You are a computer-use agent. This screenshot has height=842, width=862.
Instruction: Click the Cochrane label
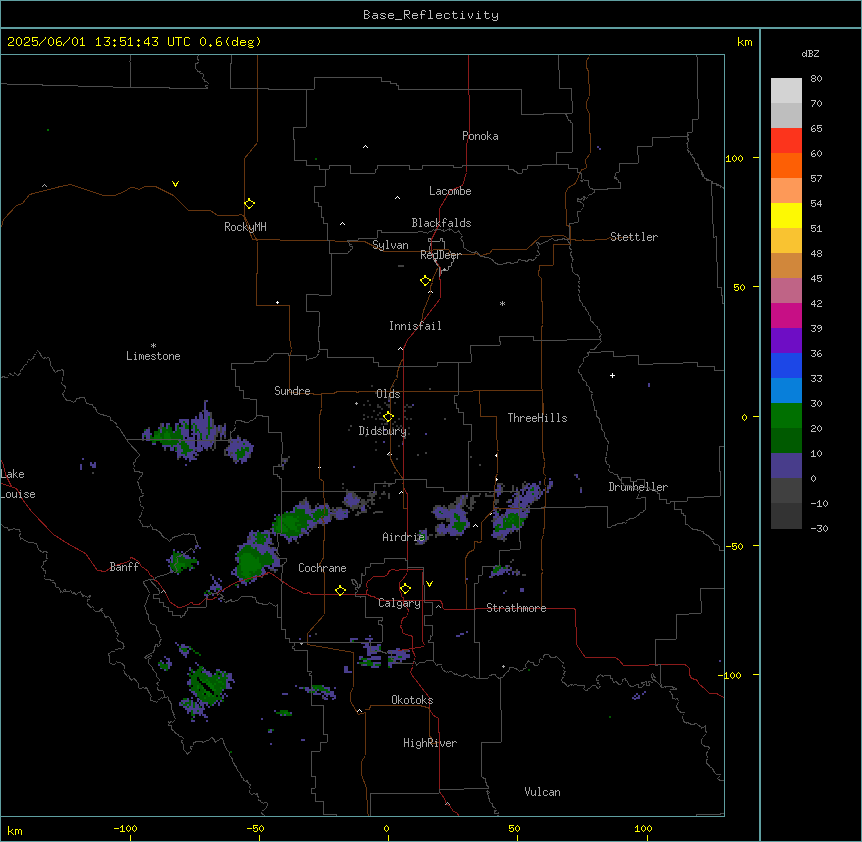(x=322, y=568)
